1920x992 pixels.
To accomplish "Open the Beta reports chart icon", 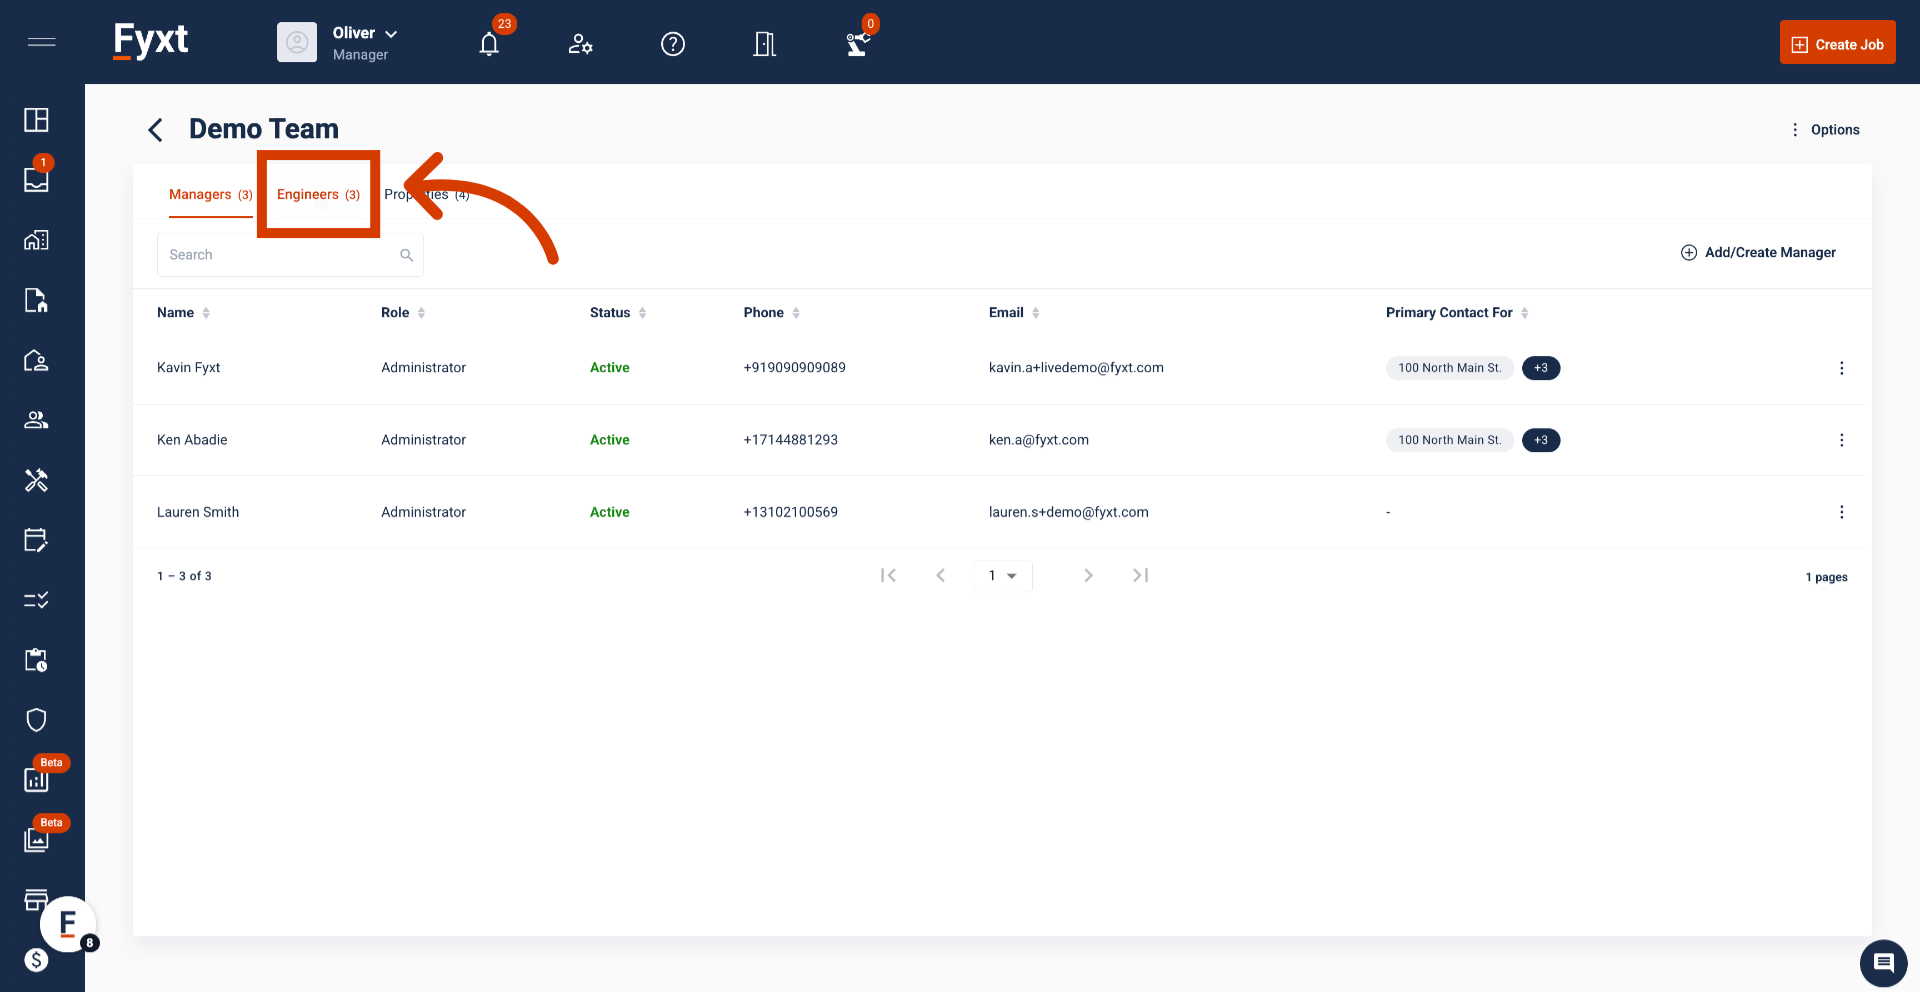I will click(36, 780).
